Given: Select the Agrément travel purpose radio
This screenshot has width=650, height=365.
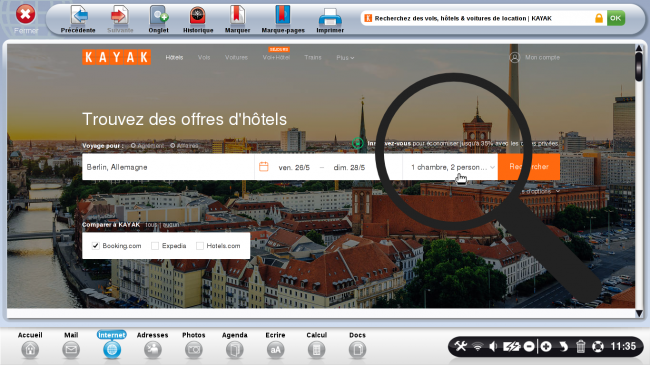Looking at the screenshot, I should pyautogui.click(x=133, y=146).
